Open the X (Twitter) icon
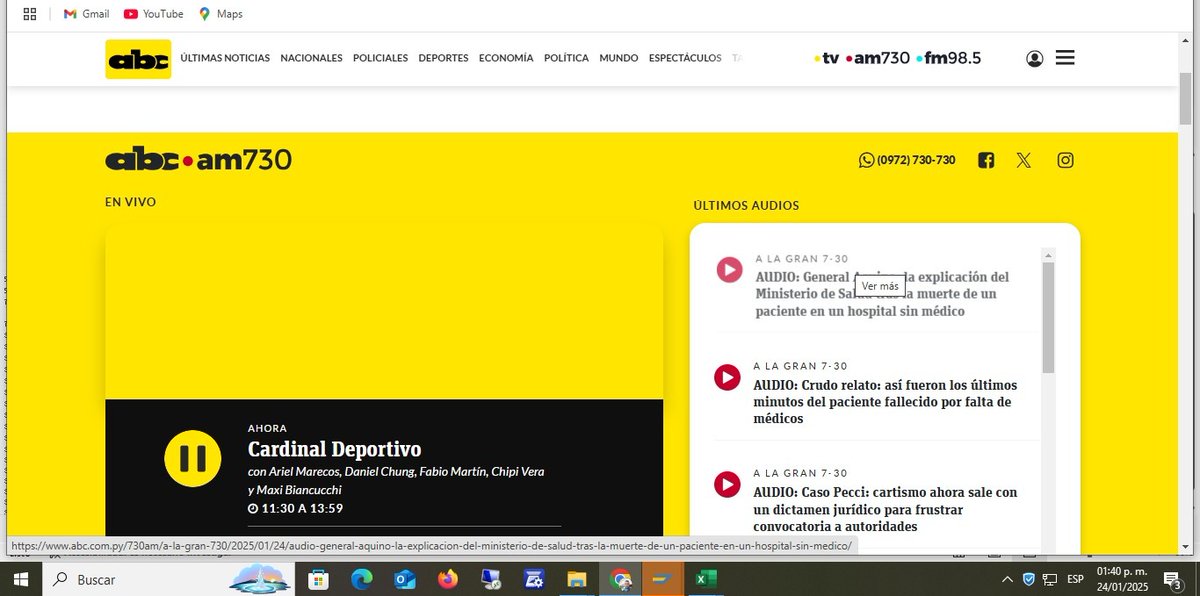This screenshot has height=596, width=1200. coord(1024,160)
